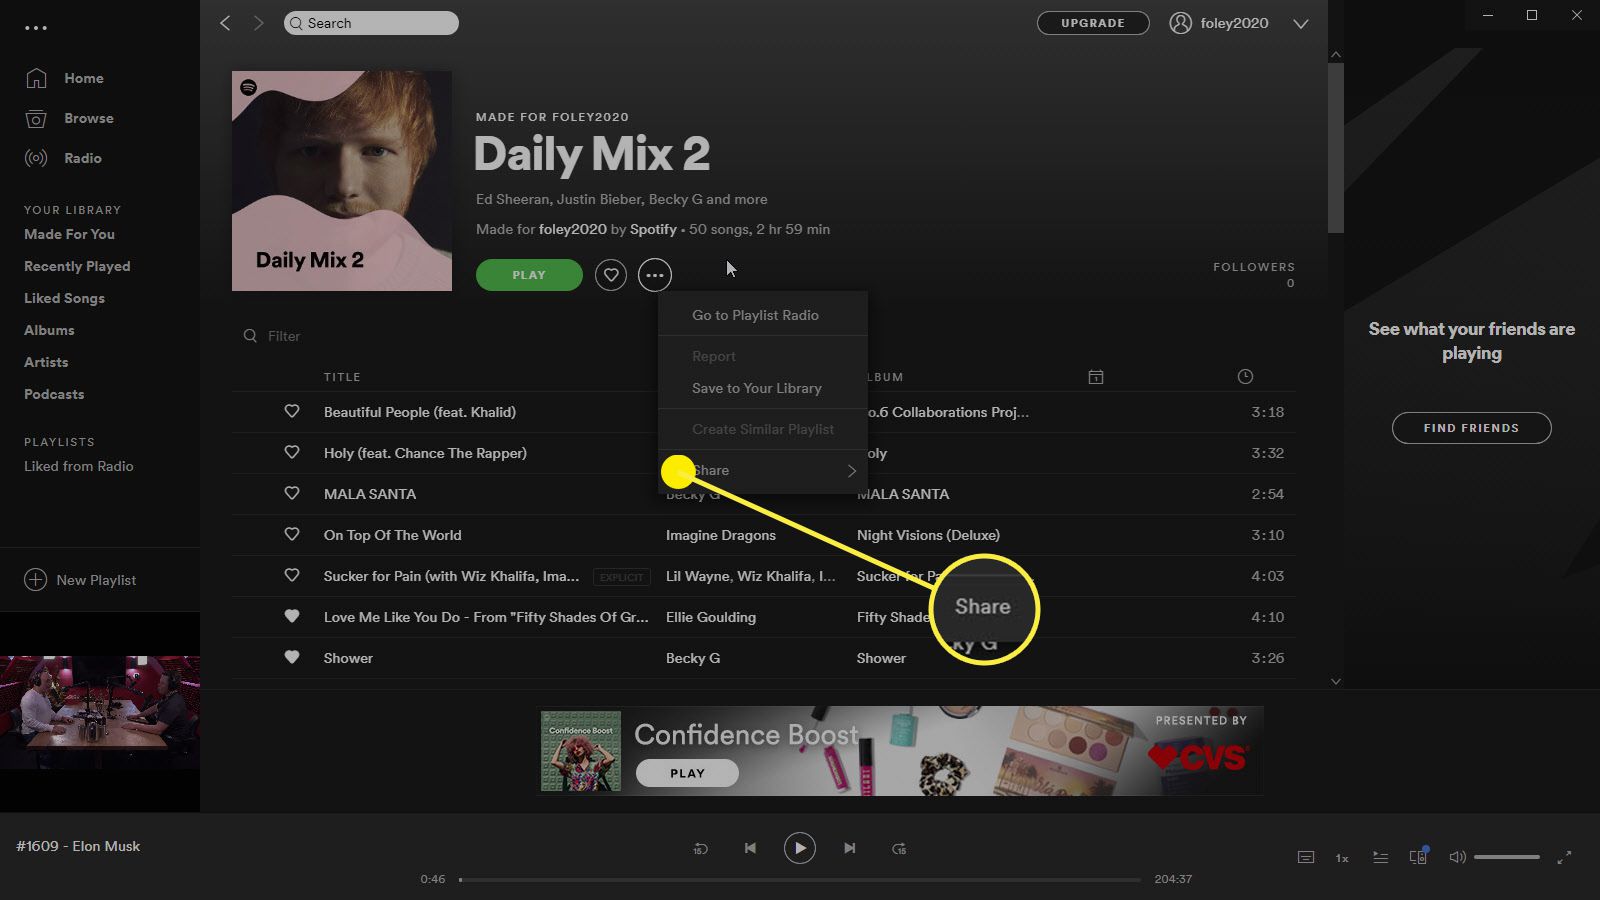Open the foley2020 profile
This screenshot has width=1600, height=900.
1219,23
